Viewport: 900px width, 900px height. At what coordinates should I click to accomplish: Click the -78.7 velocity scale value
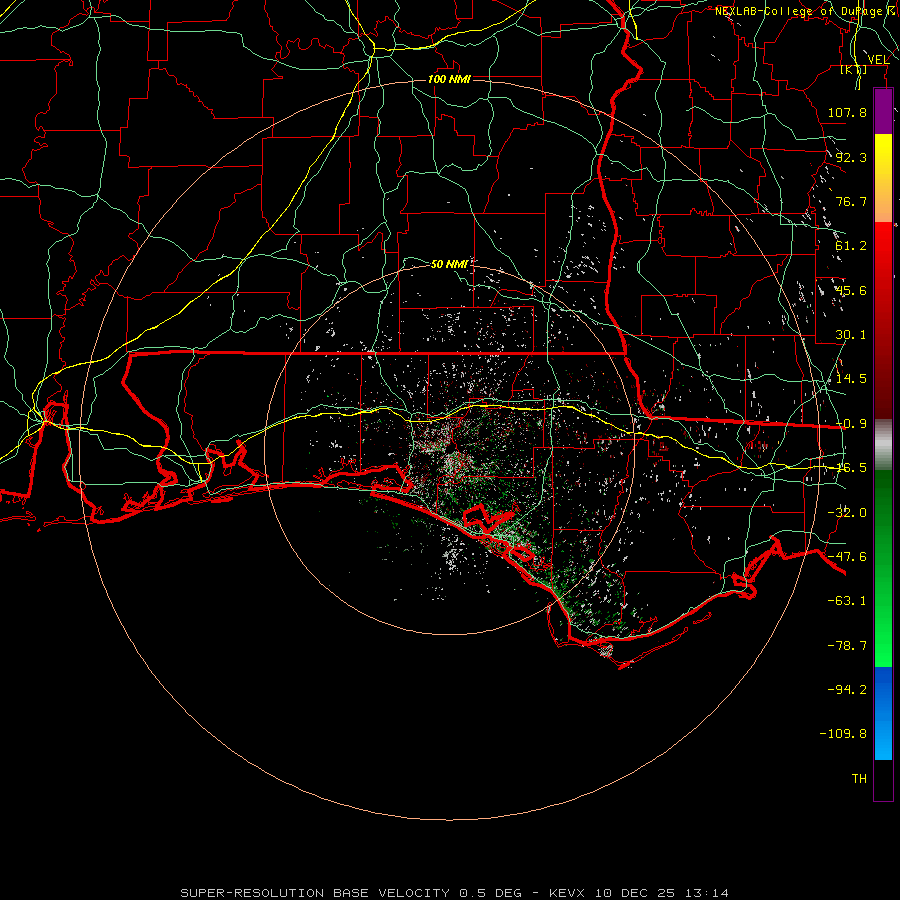point(847,646)
